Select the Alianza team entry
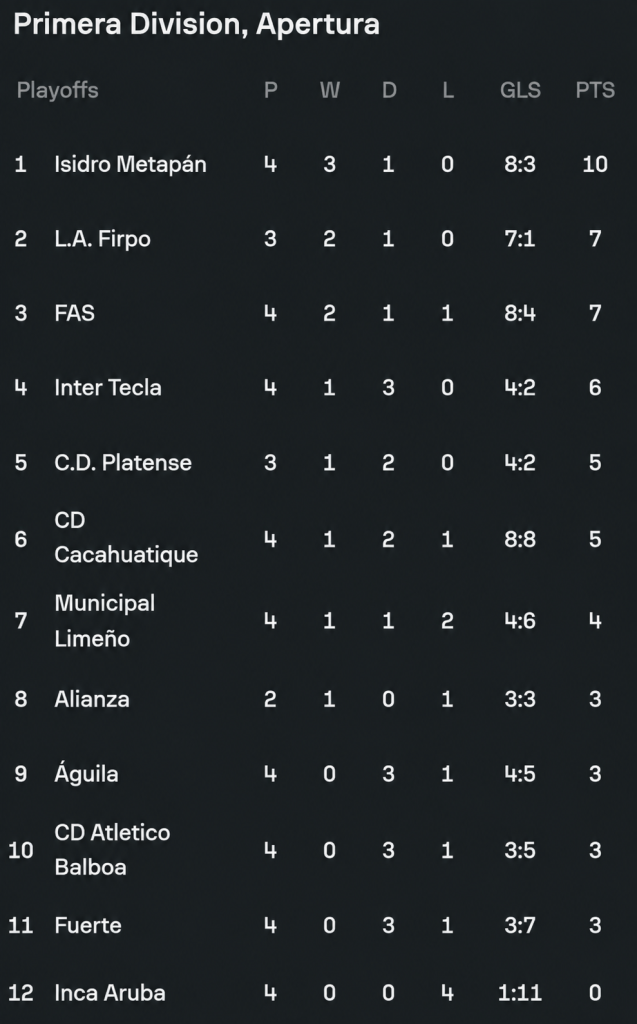The height and width of the screenshot is (1024, 637). click(318, 699)
